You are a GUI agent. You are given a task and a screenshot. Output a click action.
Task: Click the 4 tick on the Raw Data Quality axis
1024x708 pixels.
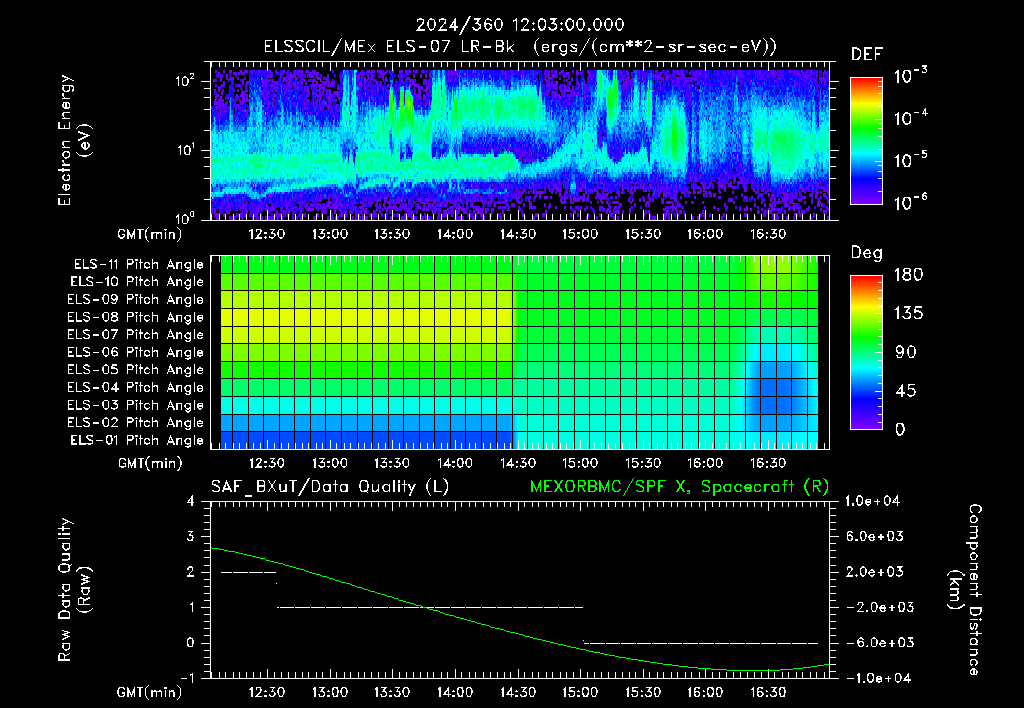[190, 501]
